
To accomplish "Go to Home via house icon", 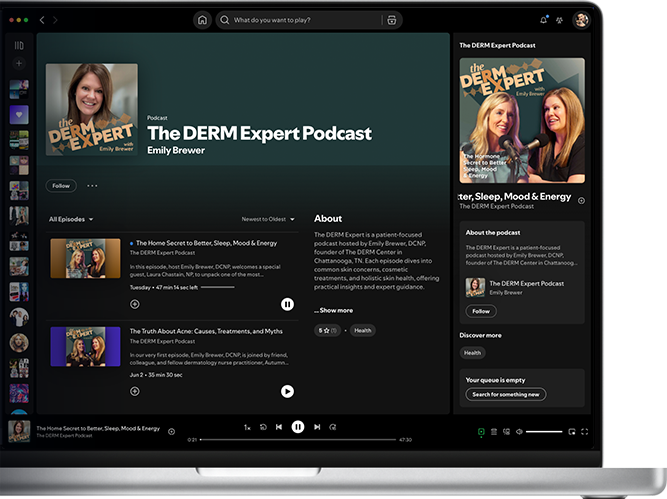I will (202, 20).
